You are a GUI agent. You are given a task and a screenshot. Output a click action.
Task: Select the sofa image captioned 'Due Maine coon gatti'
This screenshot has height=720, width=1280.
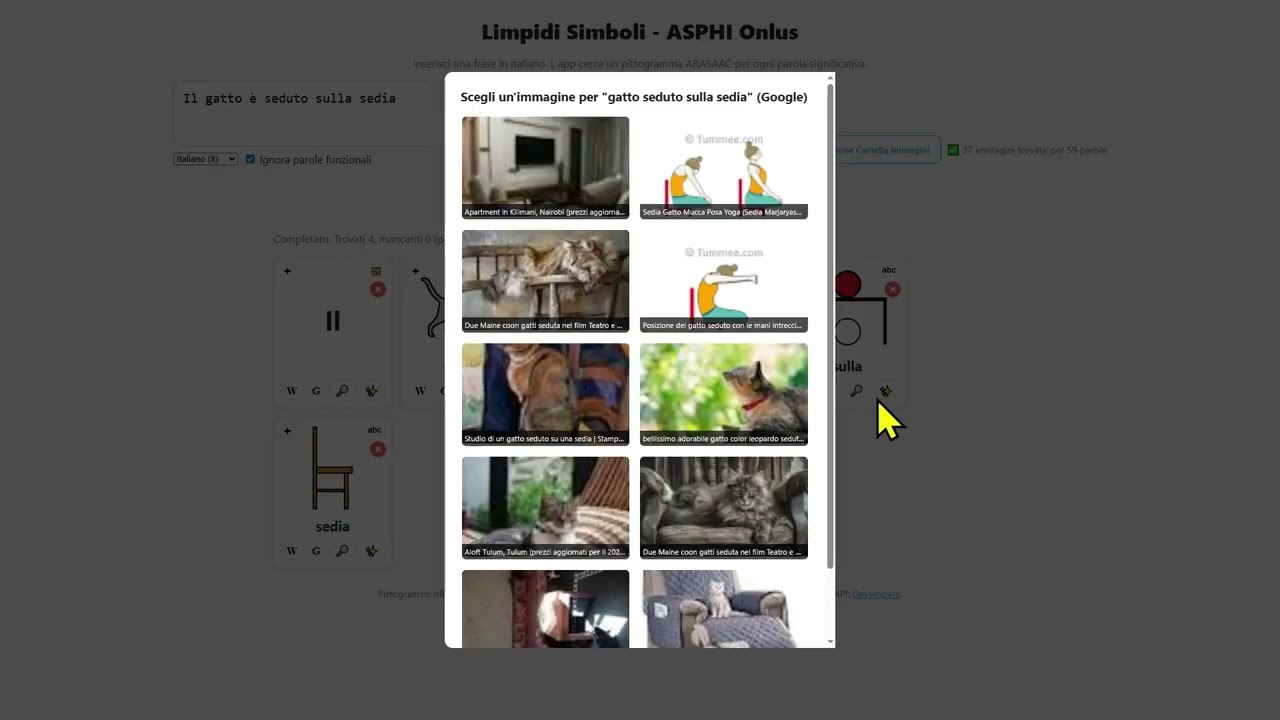(724, 508)
